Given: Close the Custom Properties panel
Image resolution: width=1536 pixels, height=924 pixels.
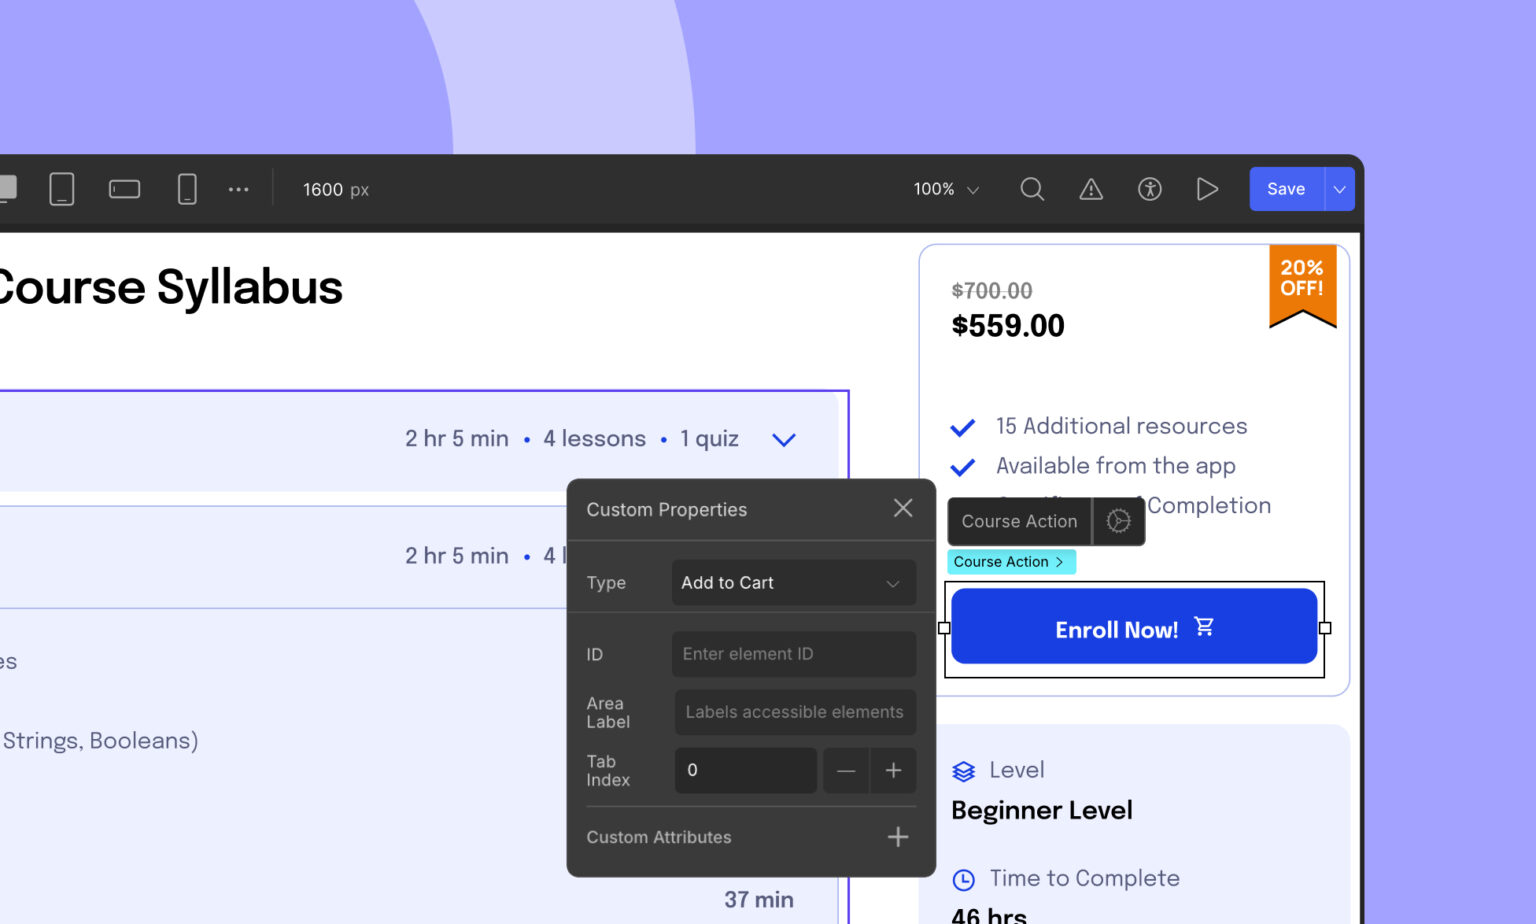Looking at the screenshot, I should click(x=903, y=509).
